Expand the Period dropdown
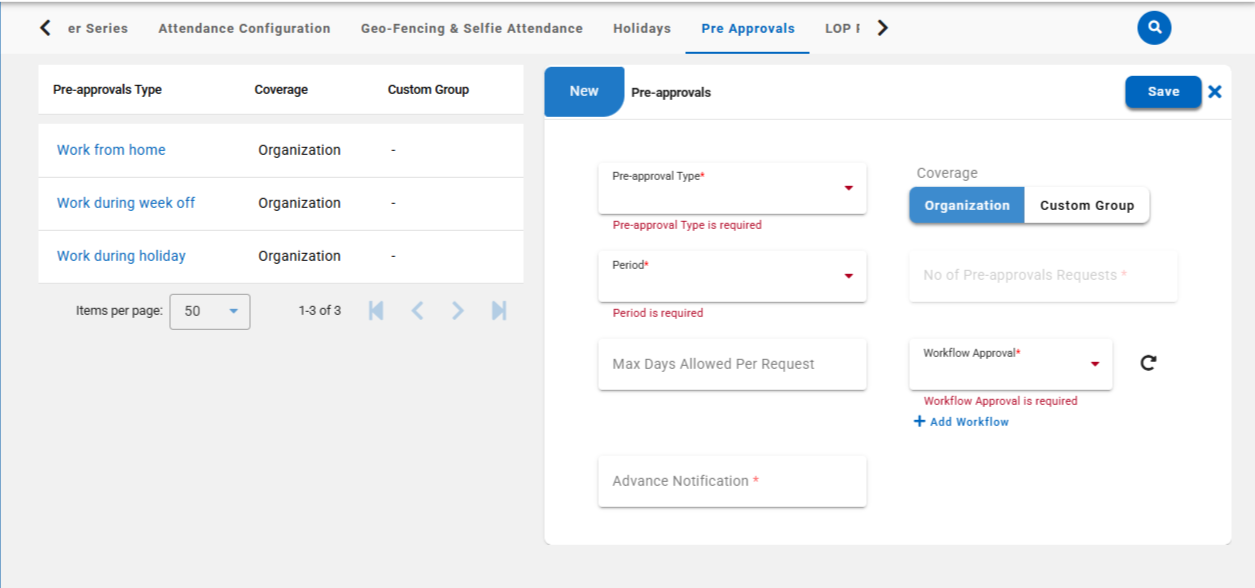Viewport: 1255px width, 588px height. click(732, 276)
